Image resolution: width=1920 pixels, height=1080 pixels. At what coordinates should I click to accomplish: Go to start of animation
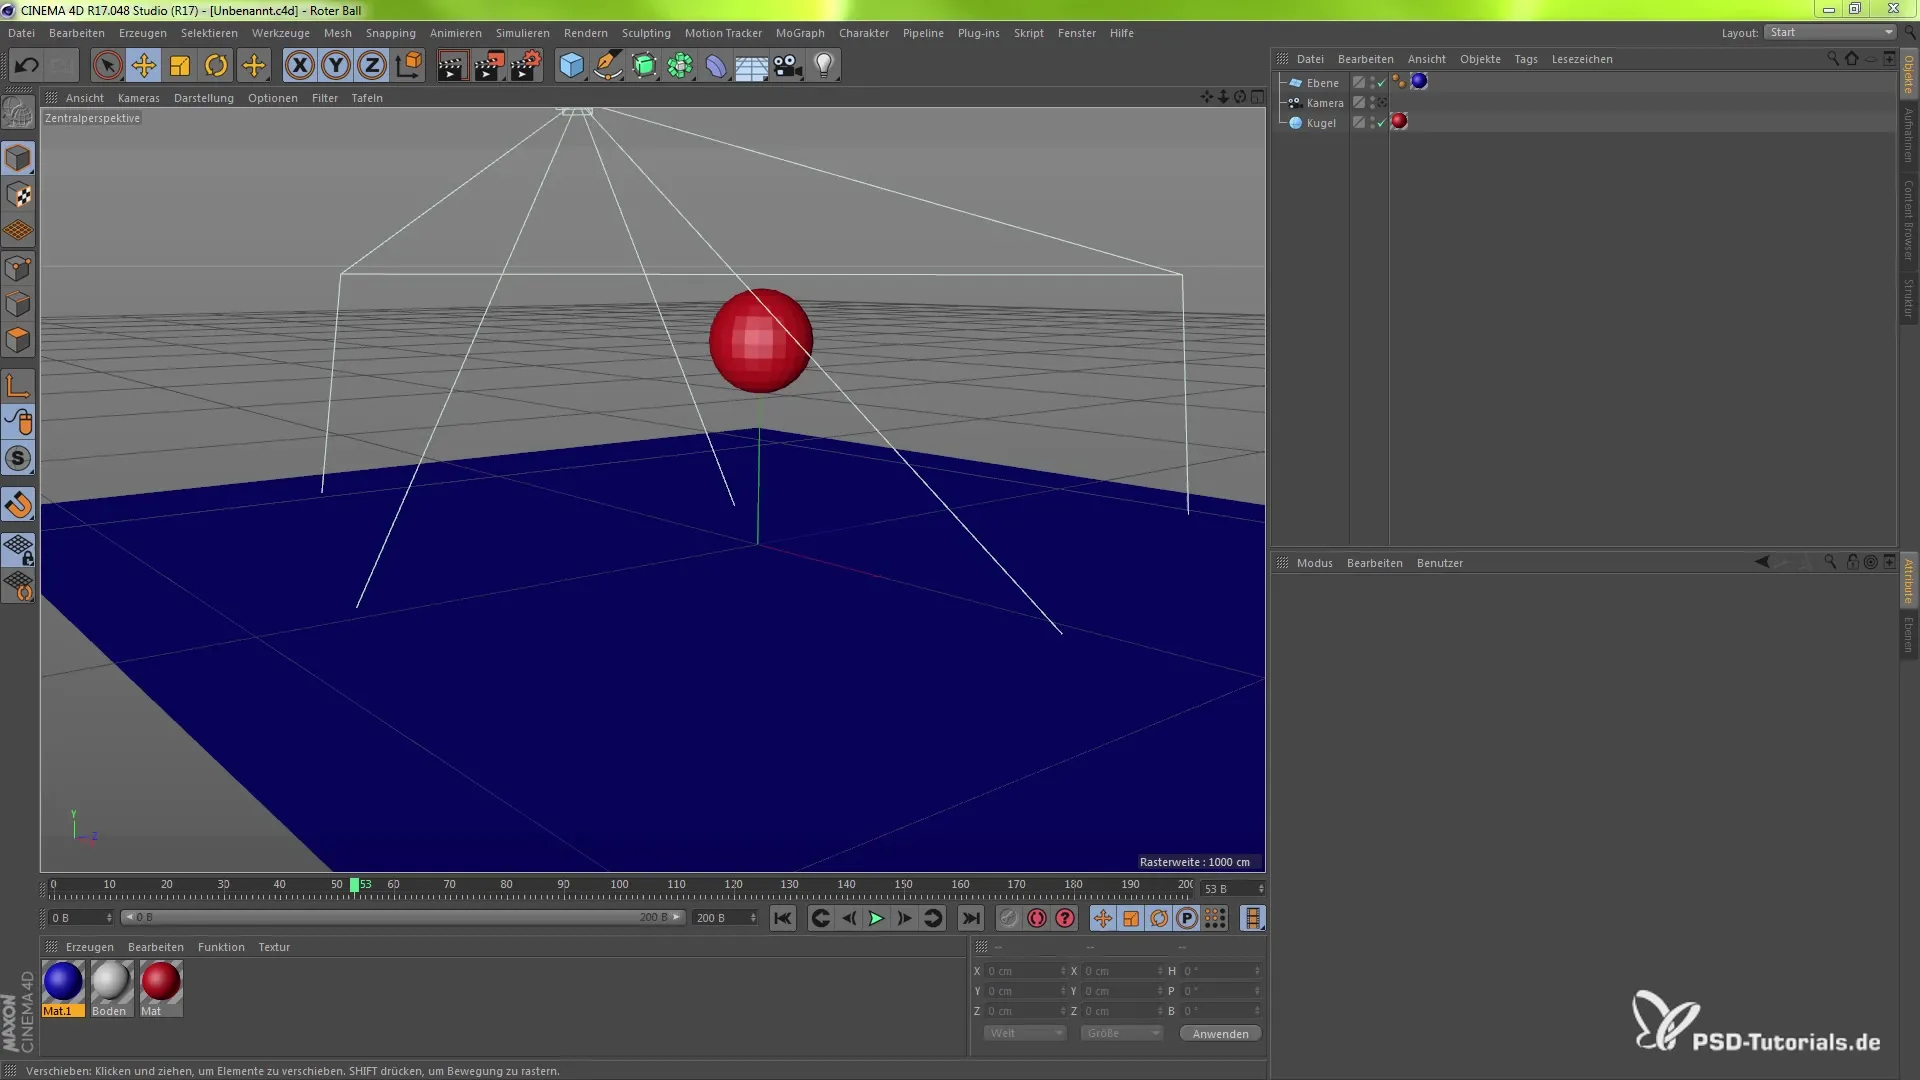point(783,918)
